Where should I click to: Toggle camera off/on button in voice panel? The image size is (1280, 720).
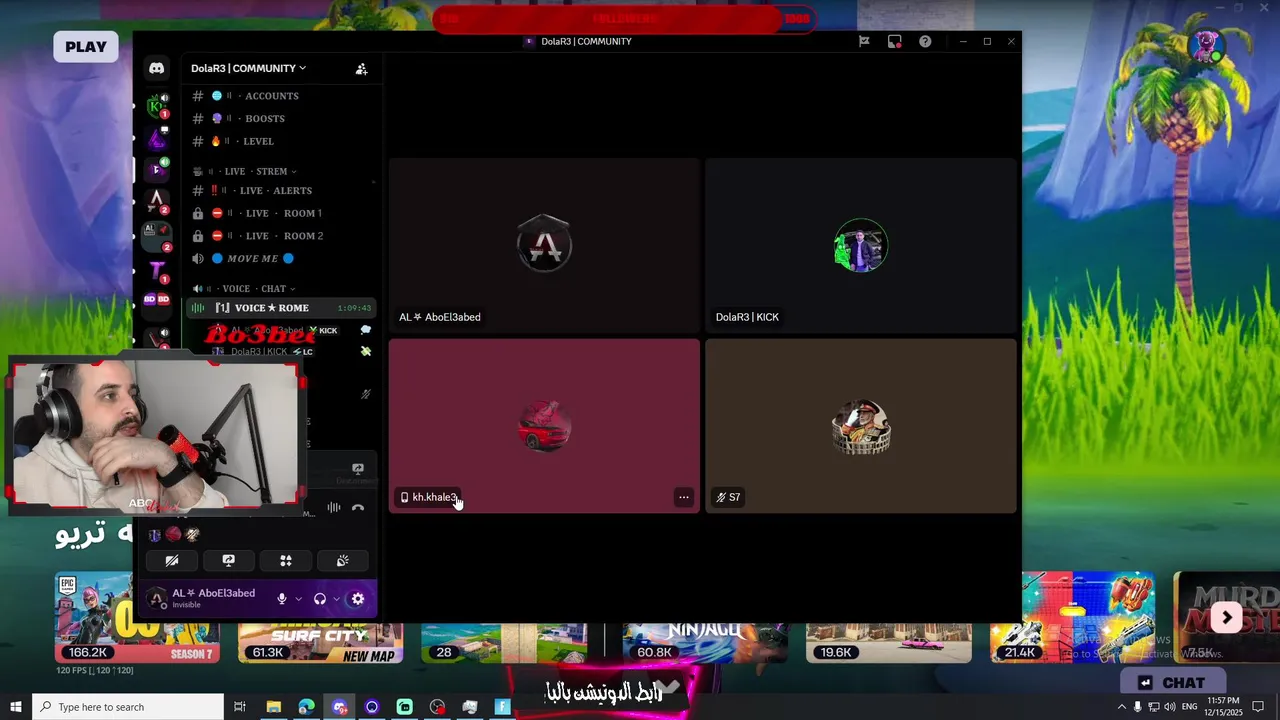[x=172, y=561]
